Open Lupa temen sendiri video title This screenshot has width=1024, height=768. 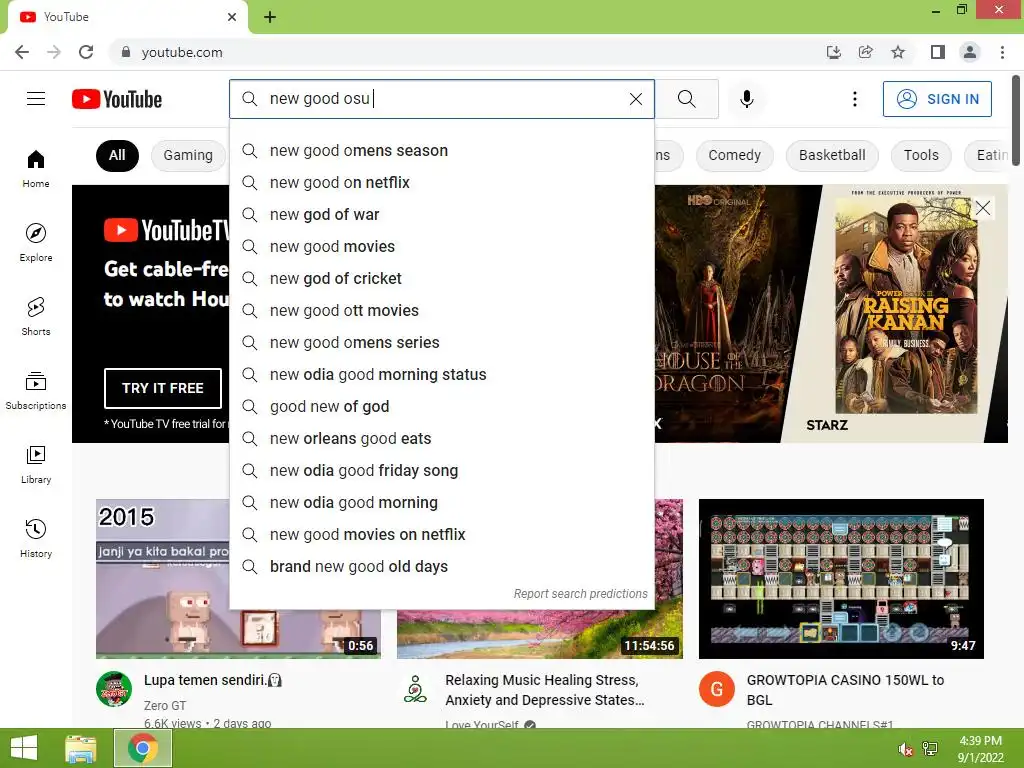(x=212, y=680)
